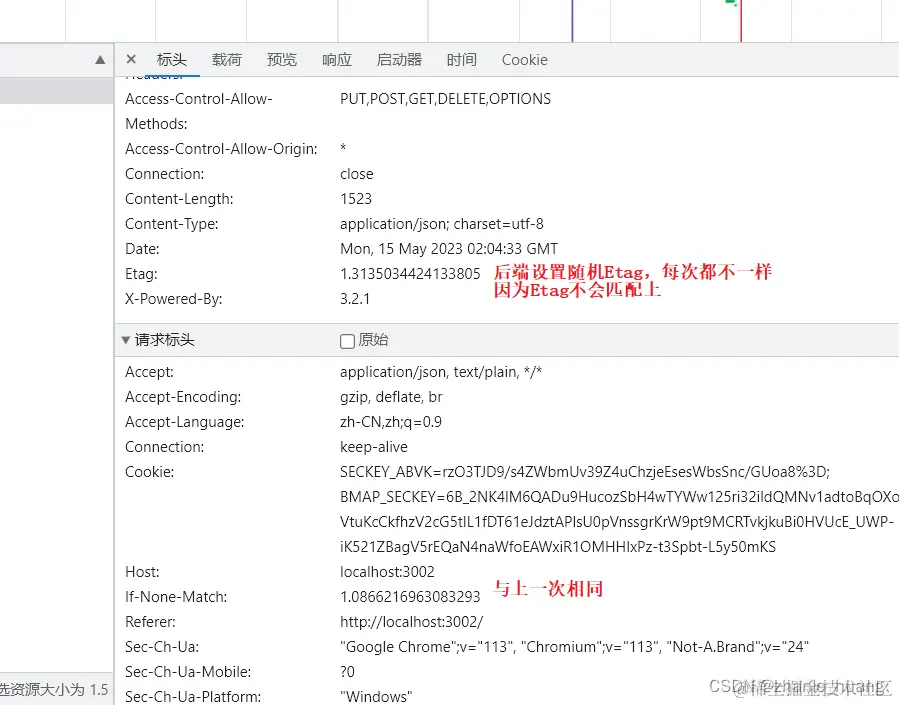The image size is (899, 705).
Task: Close the request details panel with the X
Action: click(130, 59)
